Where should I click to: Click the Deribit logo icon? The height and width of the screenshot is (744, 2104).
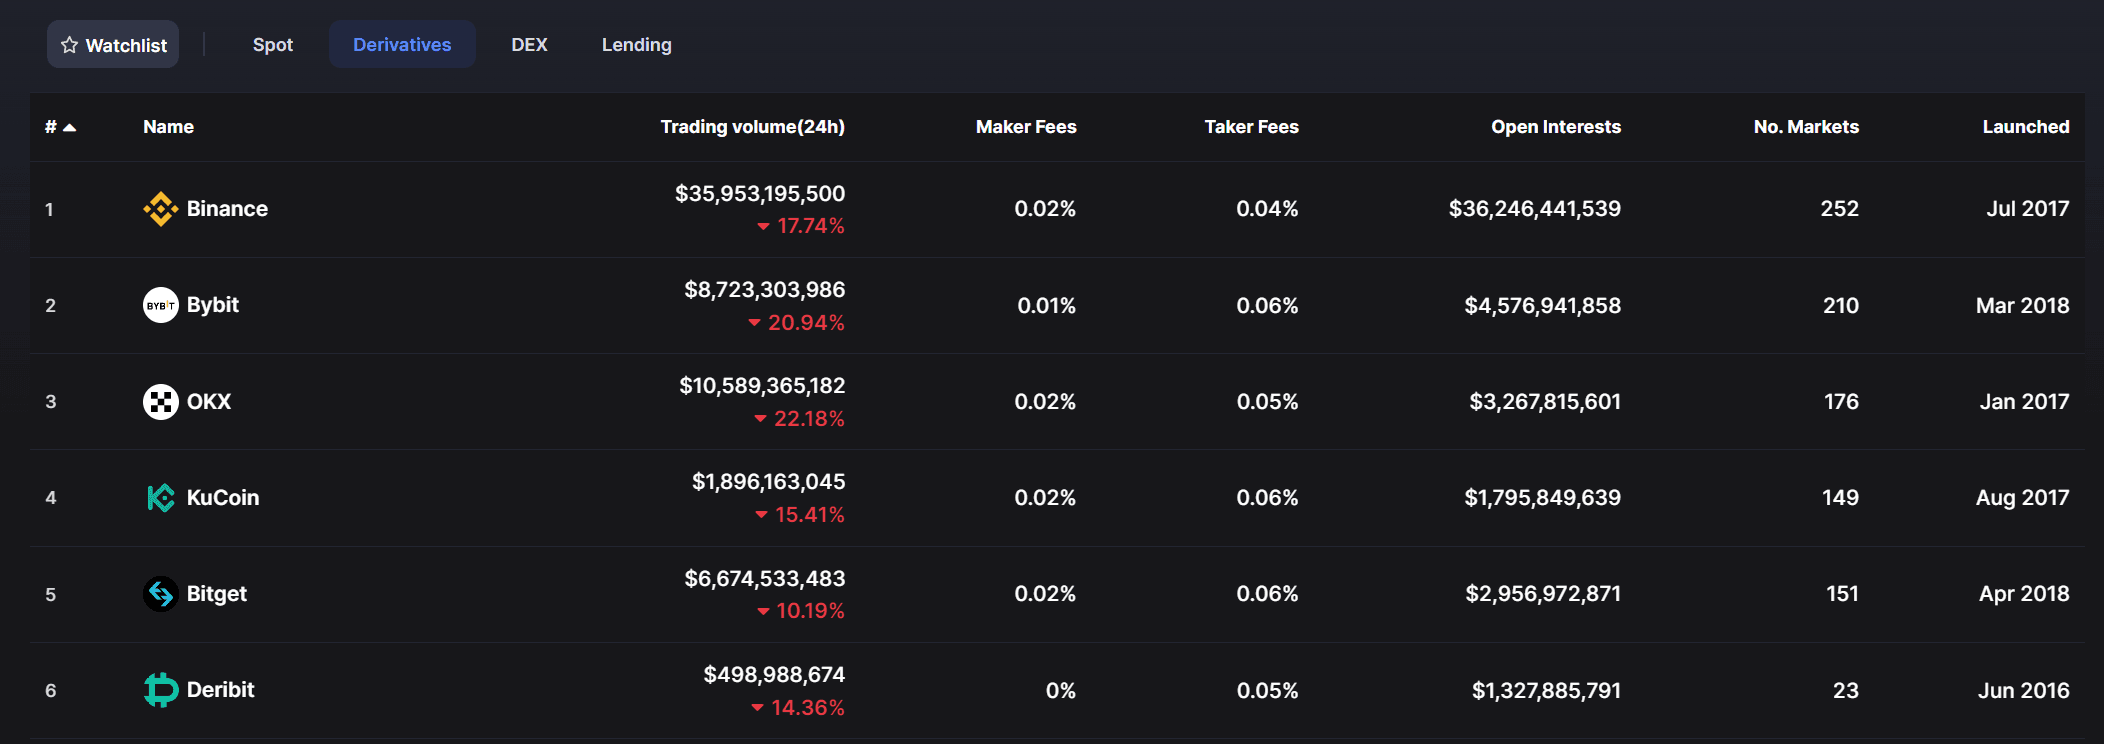click(161, 690)
